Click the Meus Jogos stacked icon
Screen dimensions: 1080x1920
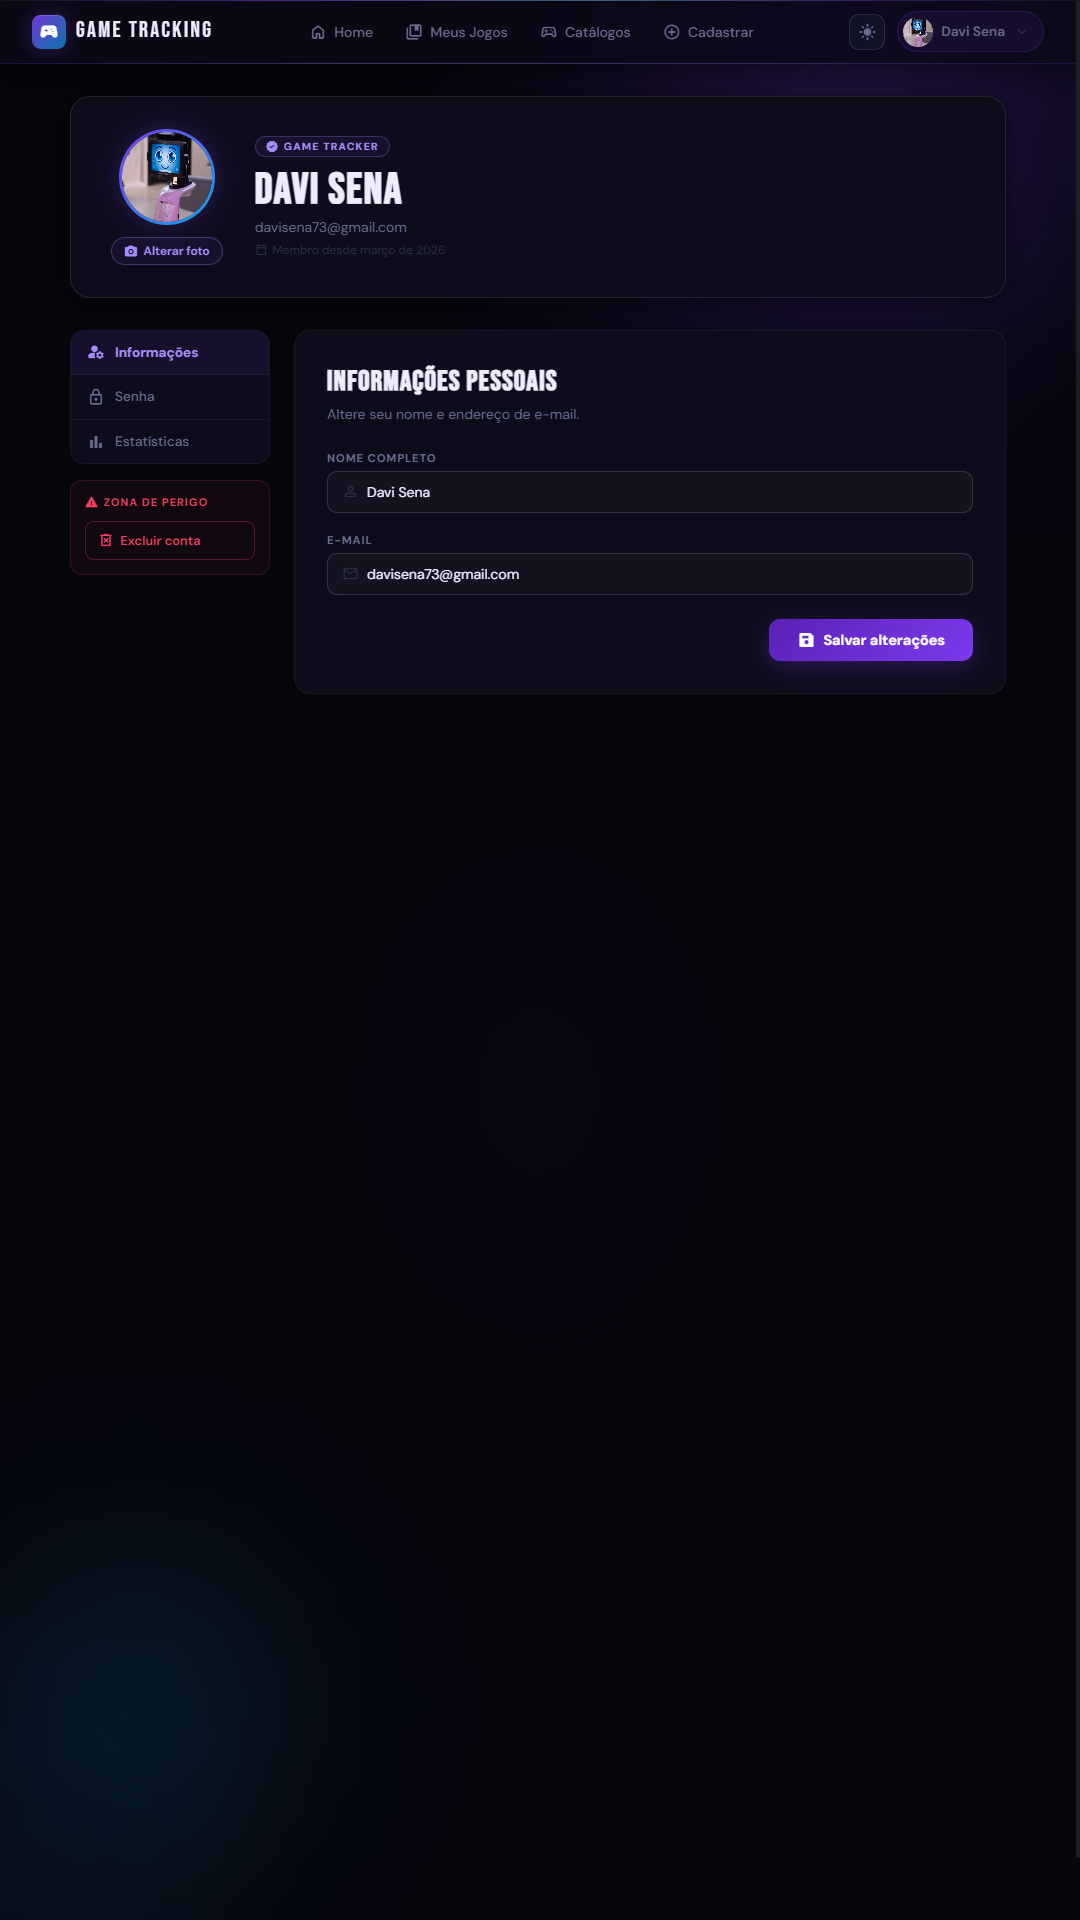[413, 31]
